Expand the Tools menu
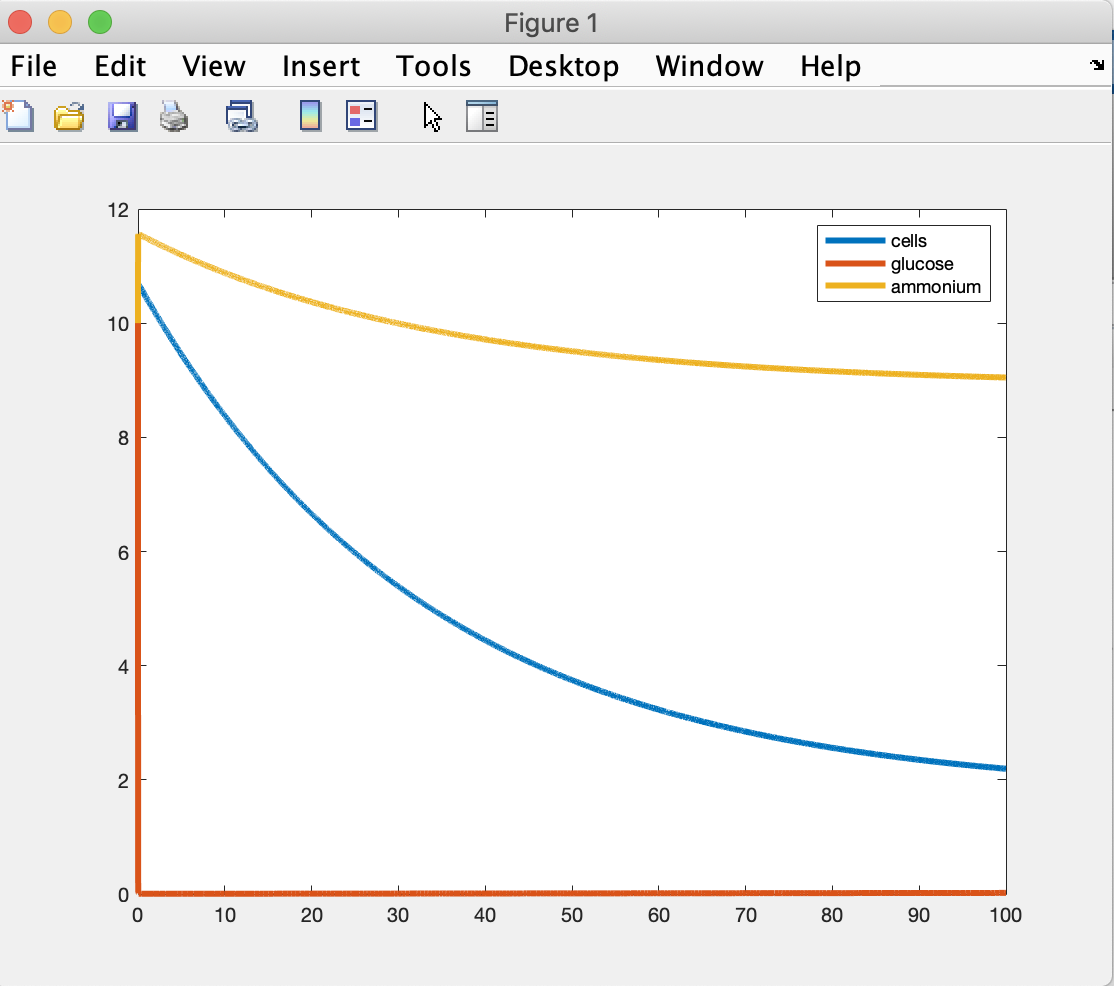The width and height of the screenshot is (1114, 986). click(x=433, y=67)
